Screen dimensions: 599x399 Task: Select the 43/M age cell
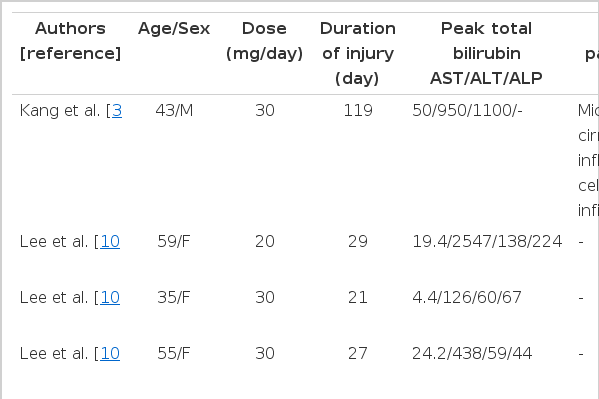(x=174, y=111)
